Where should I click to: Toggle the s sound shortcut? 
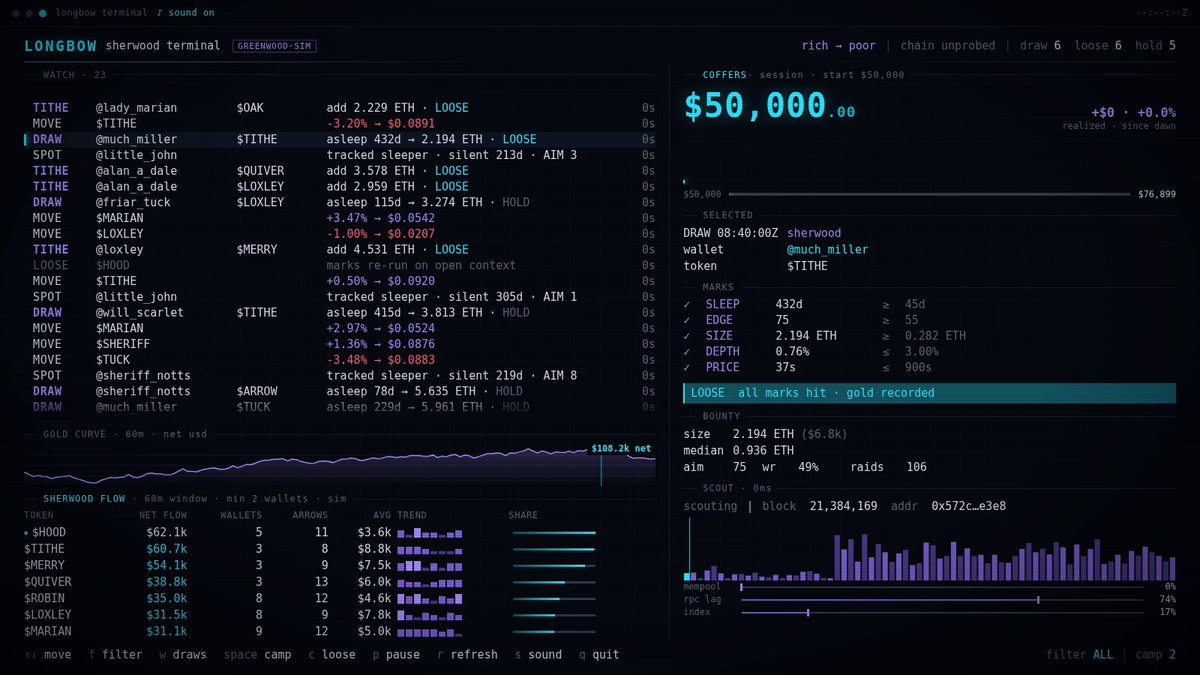538,655
